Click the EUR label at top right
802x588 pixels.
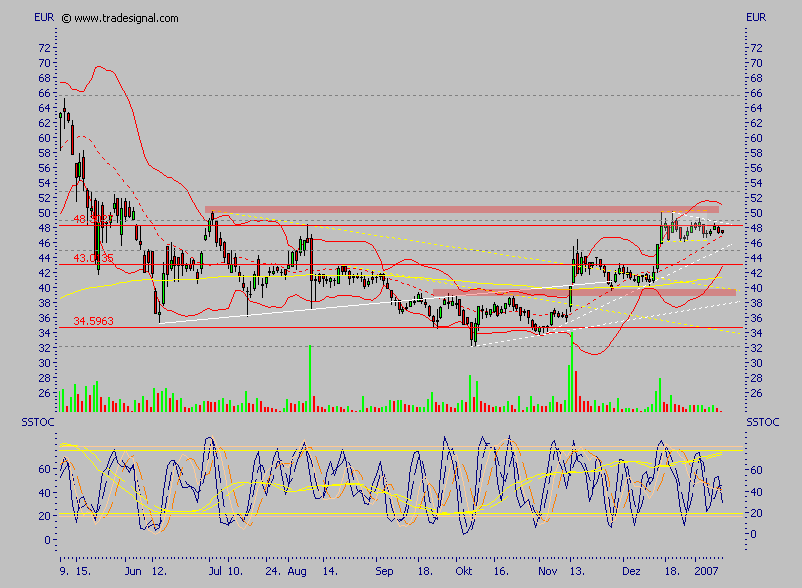click(x=756, y=18)
